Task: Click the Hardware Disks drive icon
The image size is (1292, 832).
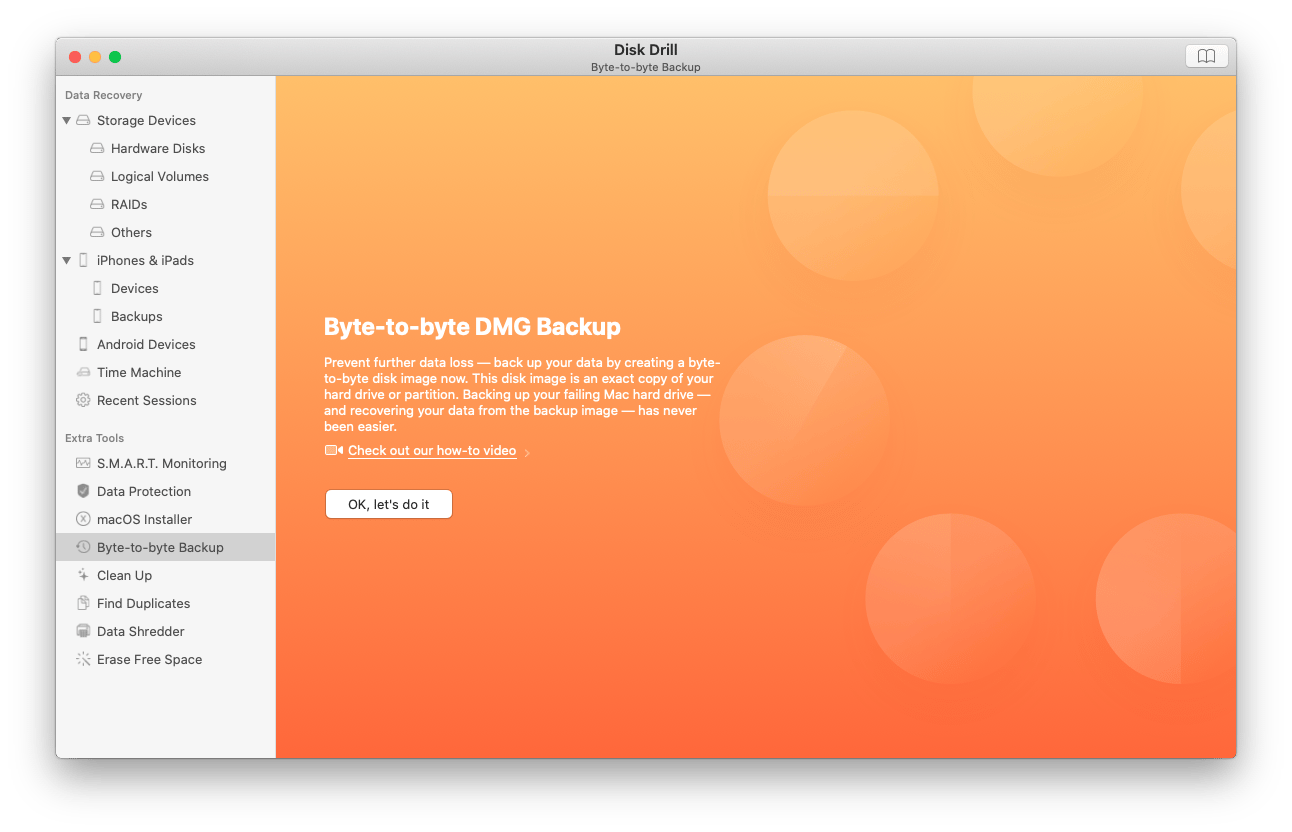Action: pos(97,148)
